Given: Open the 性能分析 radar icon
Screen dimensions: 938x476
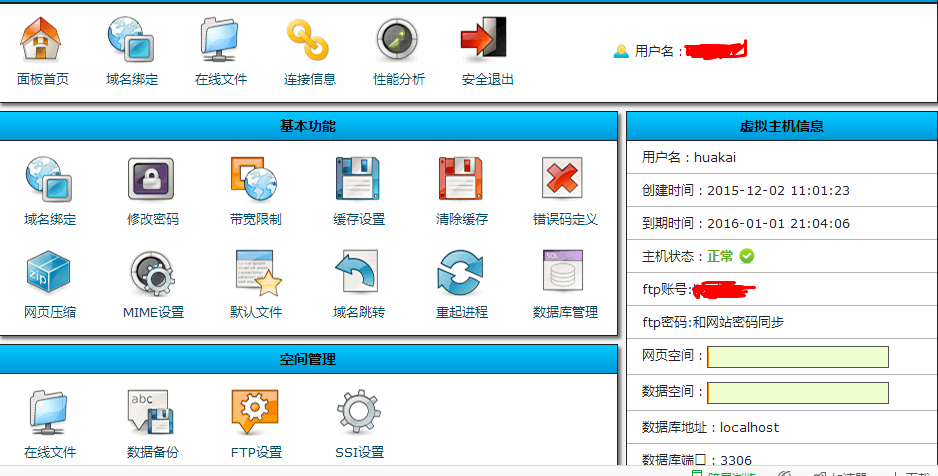Looking at the screenshot, I should point(397,39).
